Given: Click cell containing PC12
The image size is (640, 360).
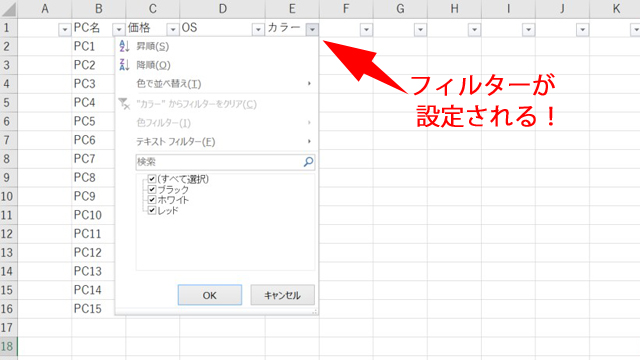Looking at the screenshot, I should (x=93, y=253).
